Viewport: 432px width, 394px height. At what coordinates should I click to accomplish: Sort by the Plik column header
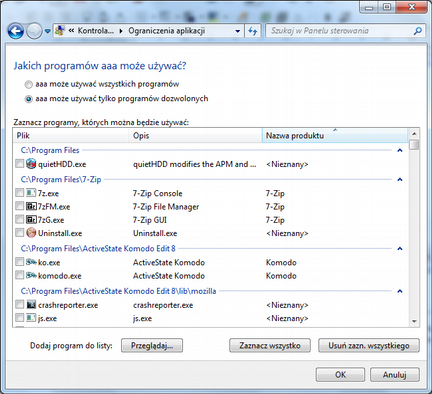pyautogui.click(x=71, y=136)
